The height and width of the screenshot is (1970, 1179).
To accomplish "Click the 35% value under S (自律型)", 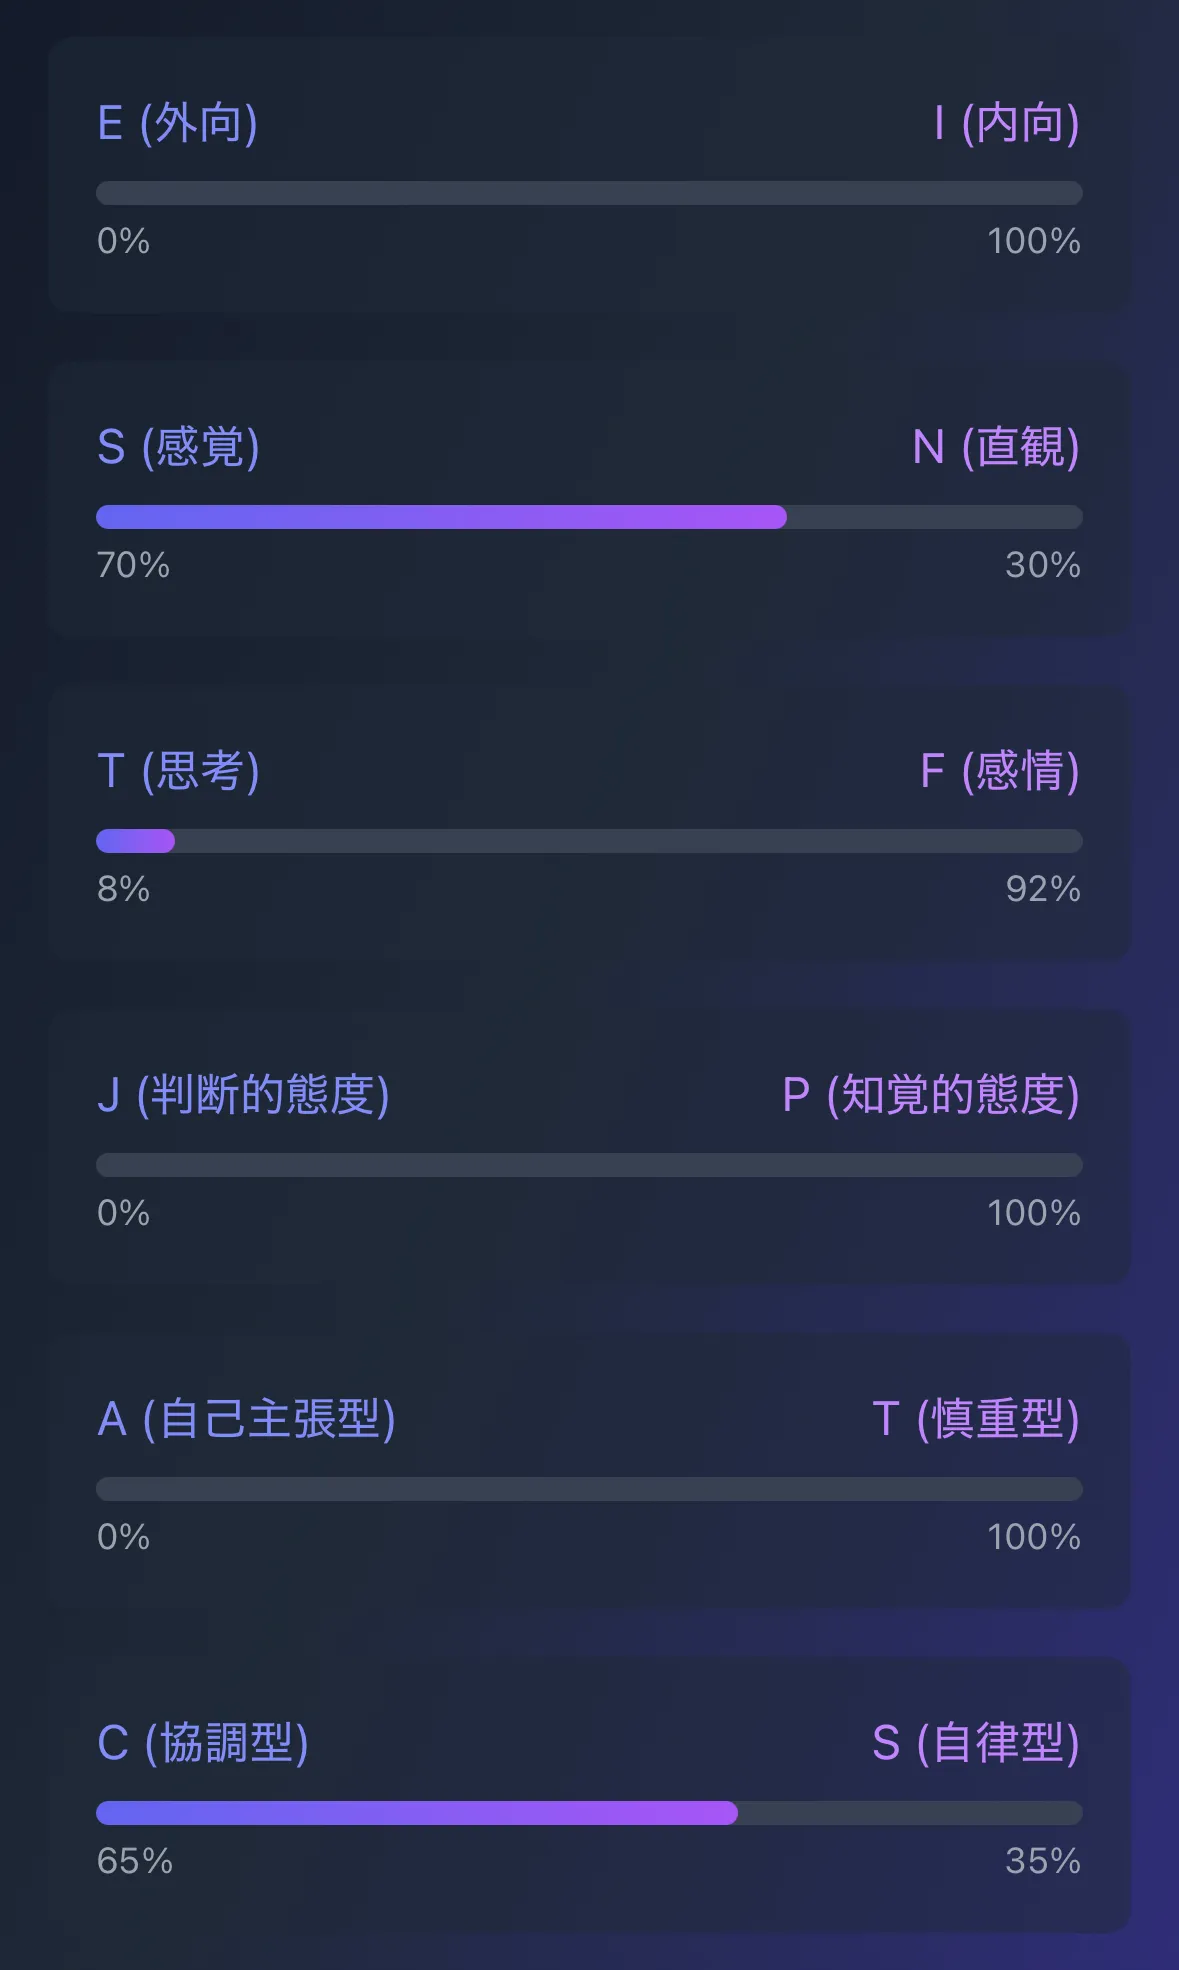I will (x=1043, y=1861).
